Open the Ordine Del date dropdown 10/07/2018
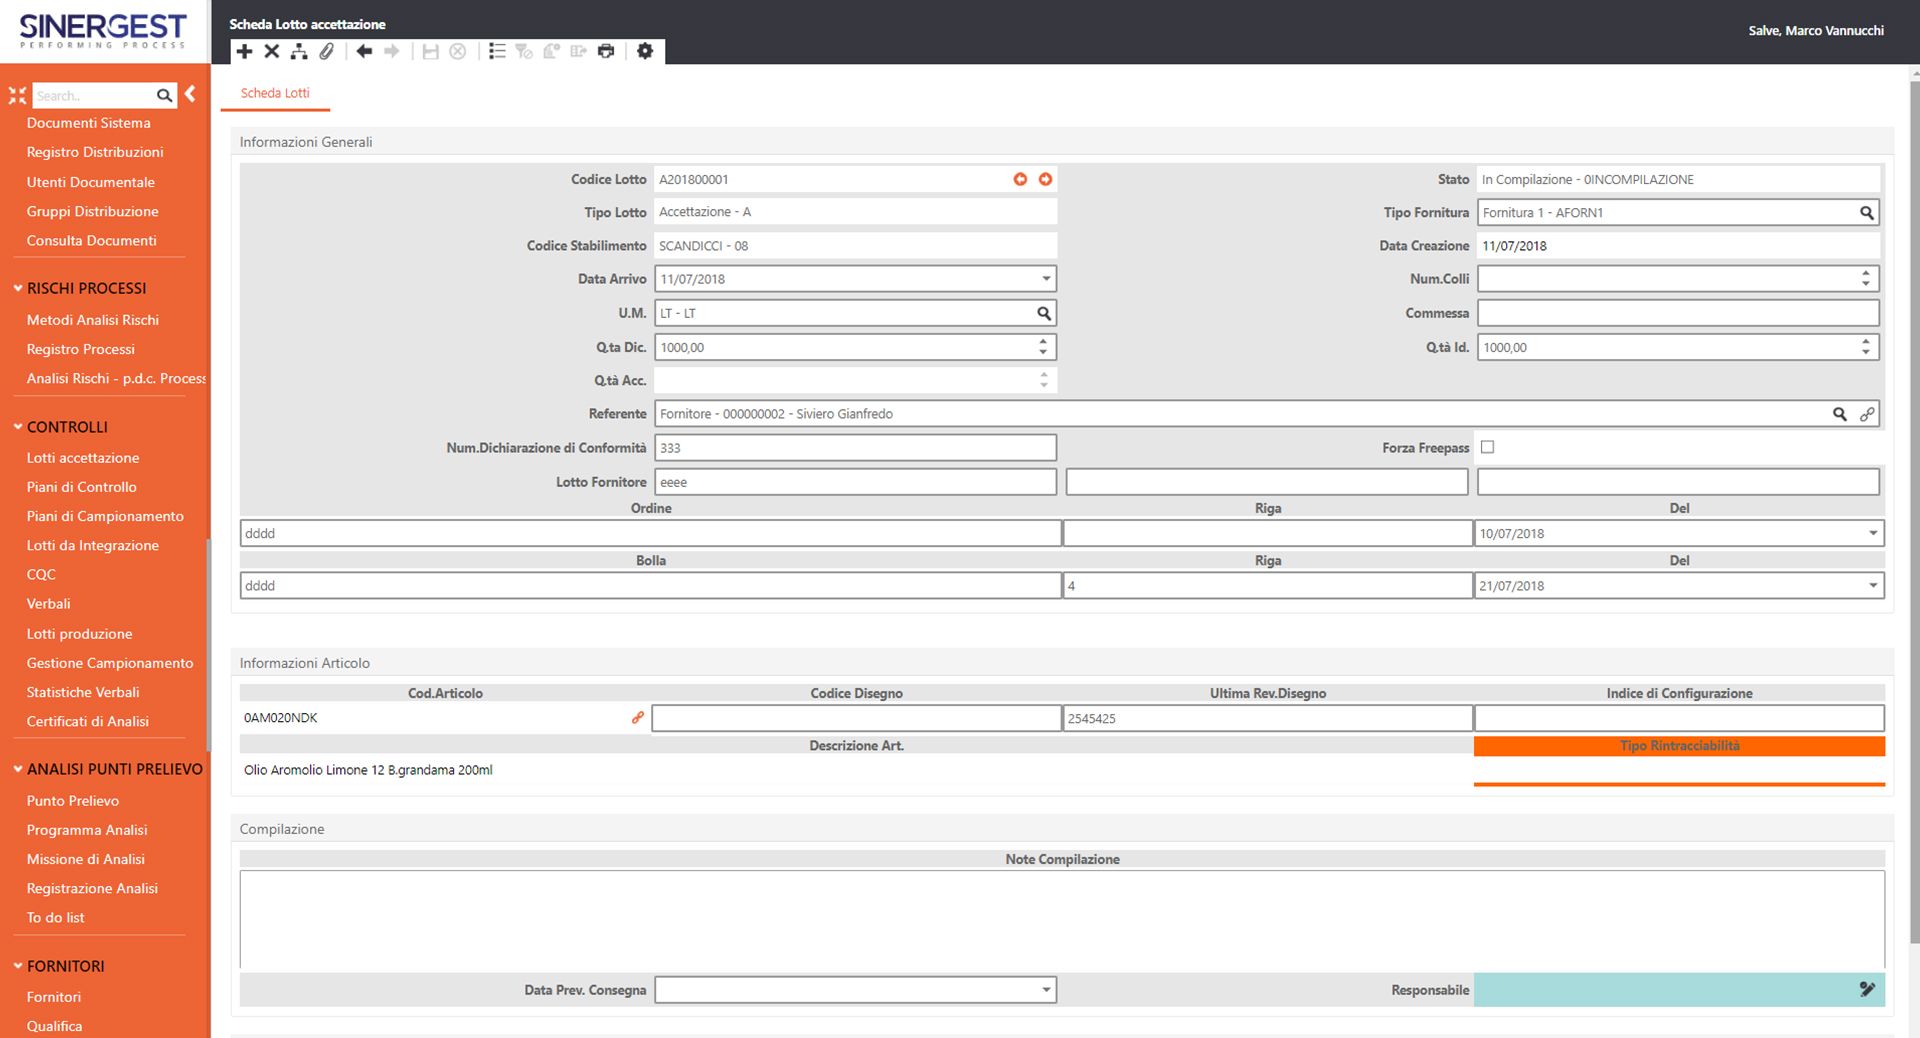The height and width of the screenshot is (1038, 1920). 1873,533
